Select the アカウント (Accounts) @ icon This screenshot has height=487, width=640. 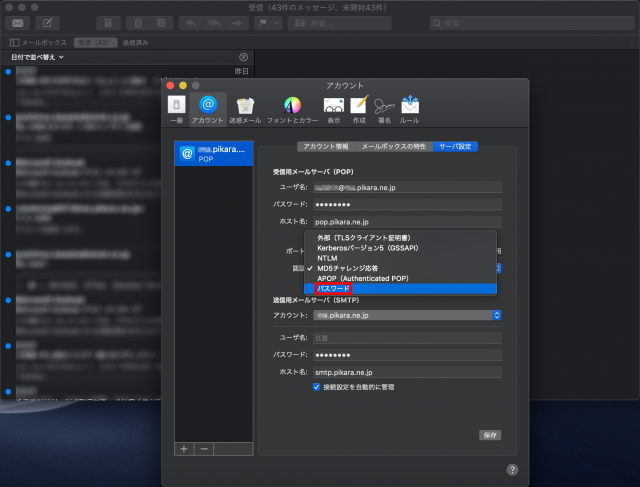coord(207,108)
